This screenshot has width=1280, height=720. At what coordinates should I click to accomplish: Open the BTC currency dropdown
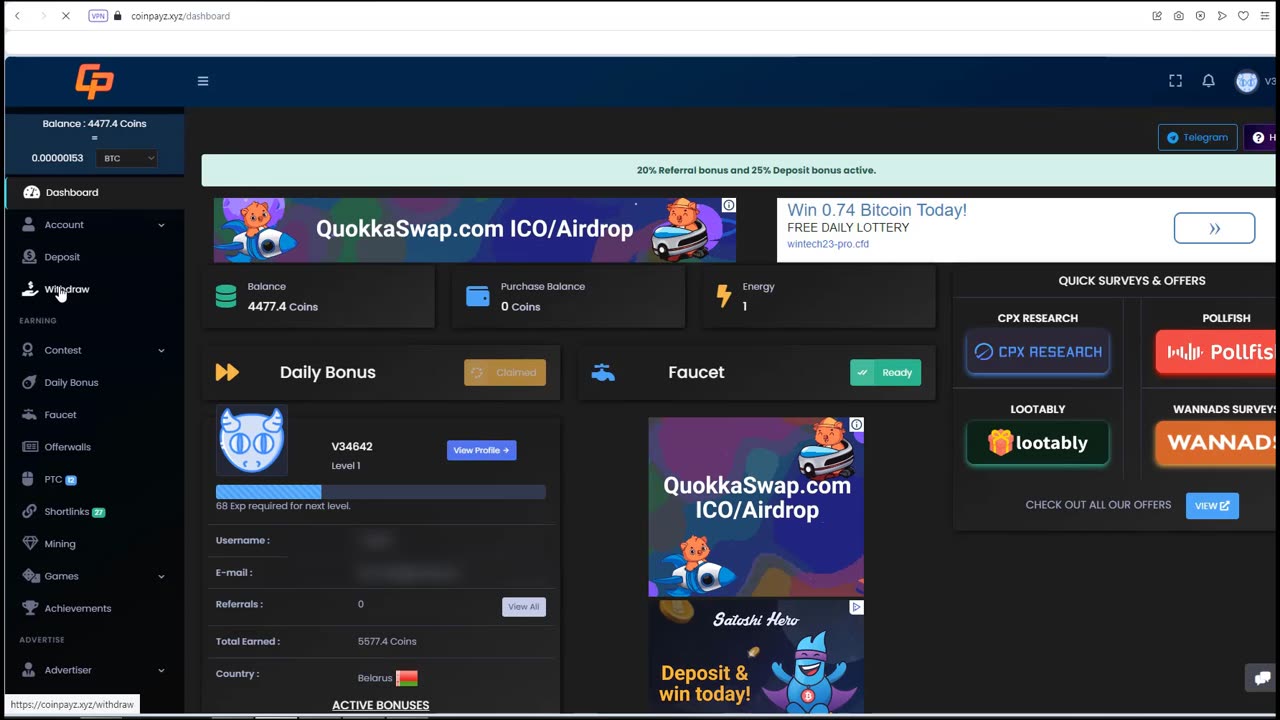click(126, 158)
